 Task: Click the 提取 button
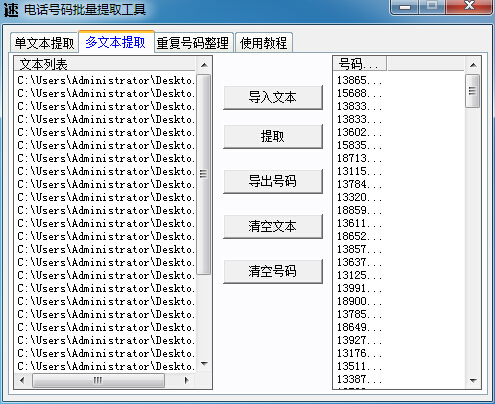pos(273,136)
